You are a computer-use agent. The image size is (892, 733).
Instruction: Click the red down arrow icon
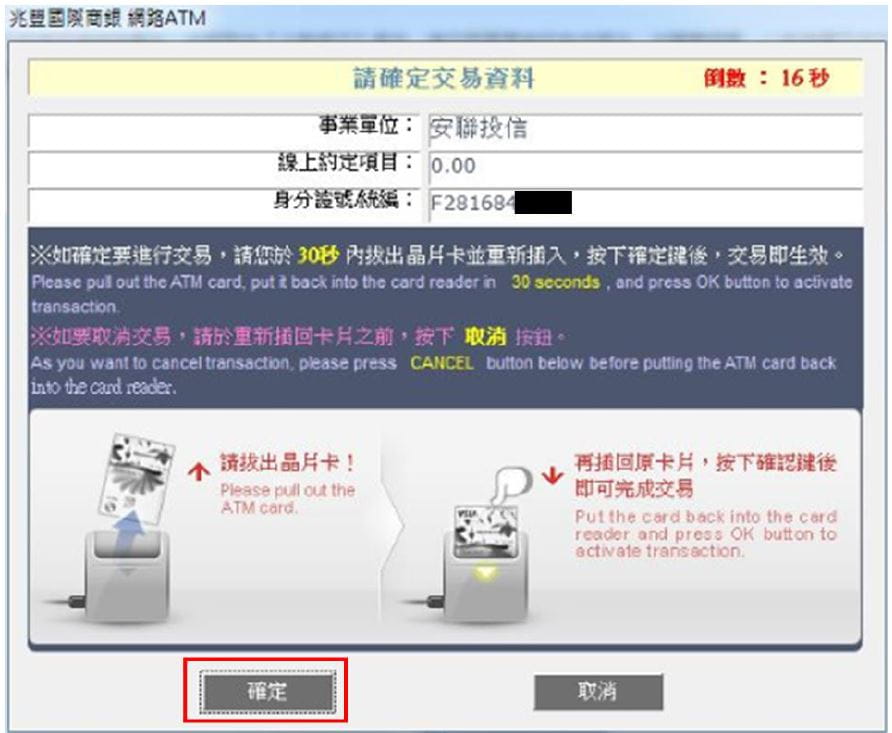point(552,475)
